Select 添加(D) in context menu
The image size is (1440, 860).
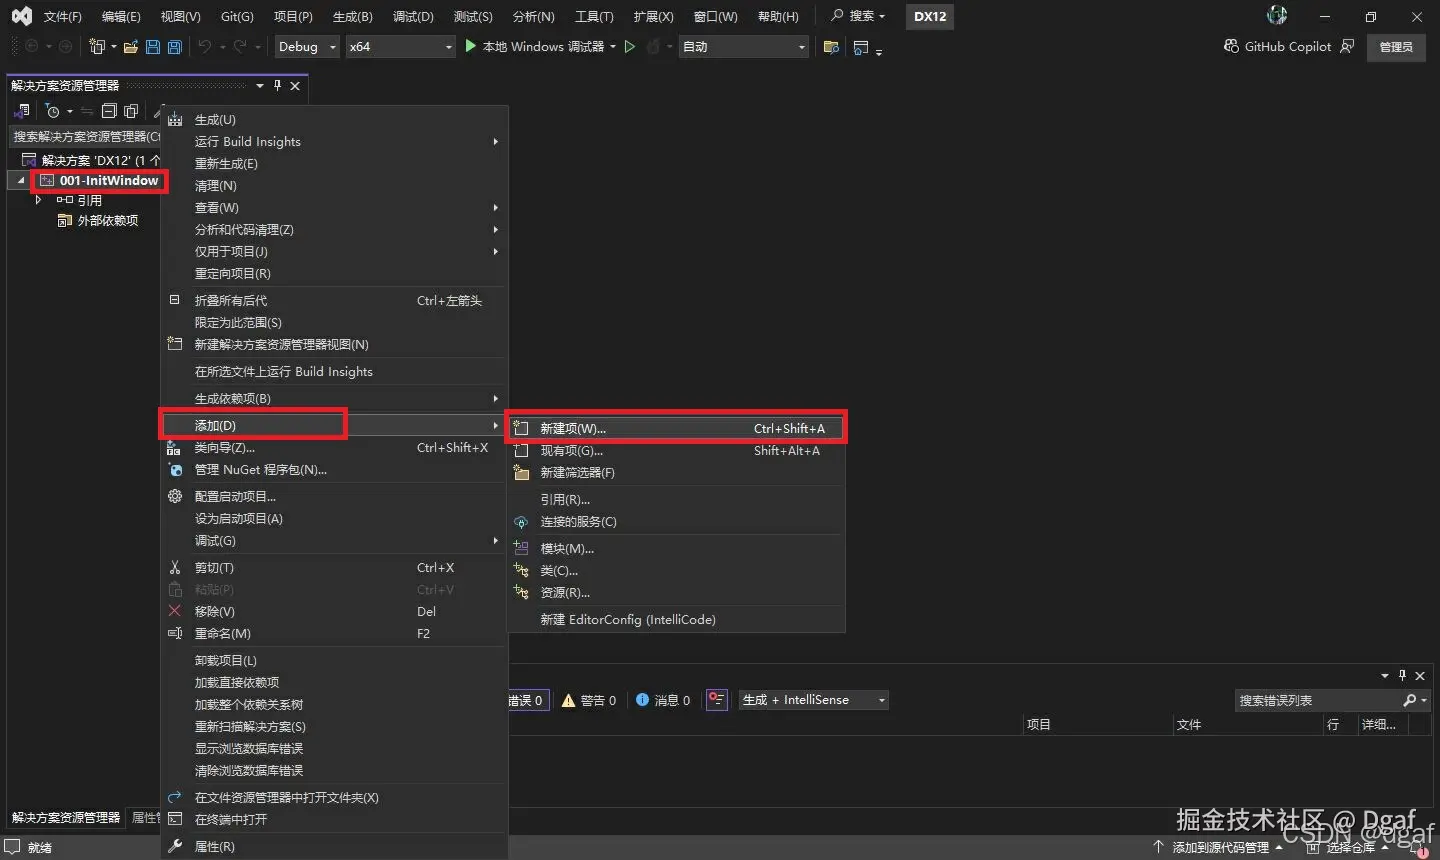(x=334, y=425)
